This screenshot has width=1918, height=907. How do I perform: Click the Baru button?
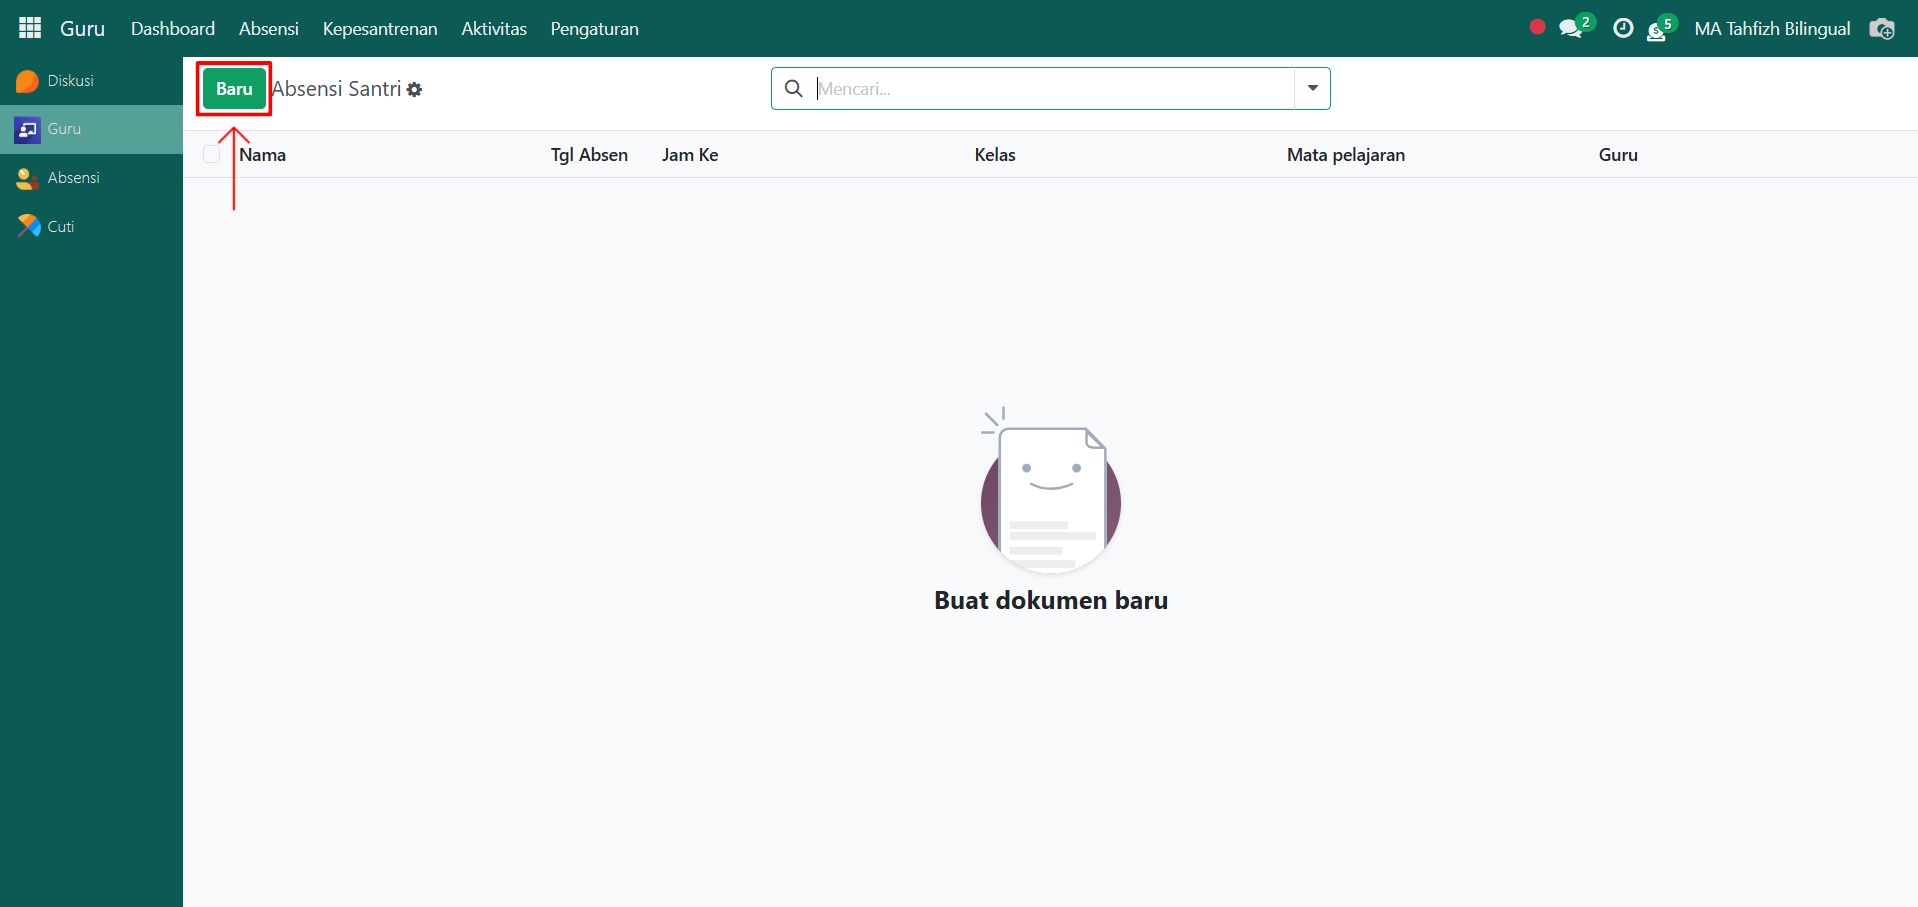point(234,89)
